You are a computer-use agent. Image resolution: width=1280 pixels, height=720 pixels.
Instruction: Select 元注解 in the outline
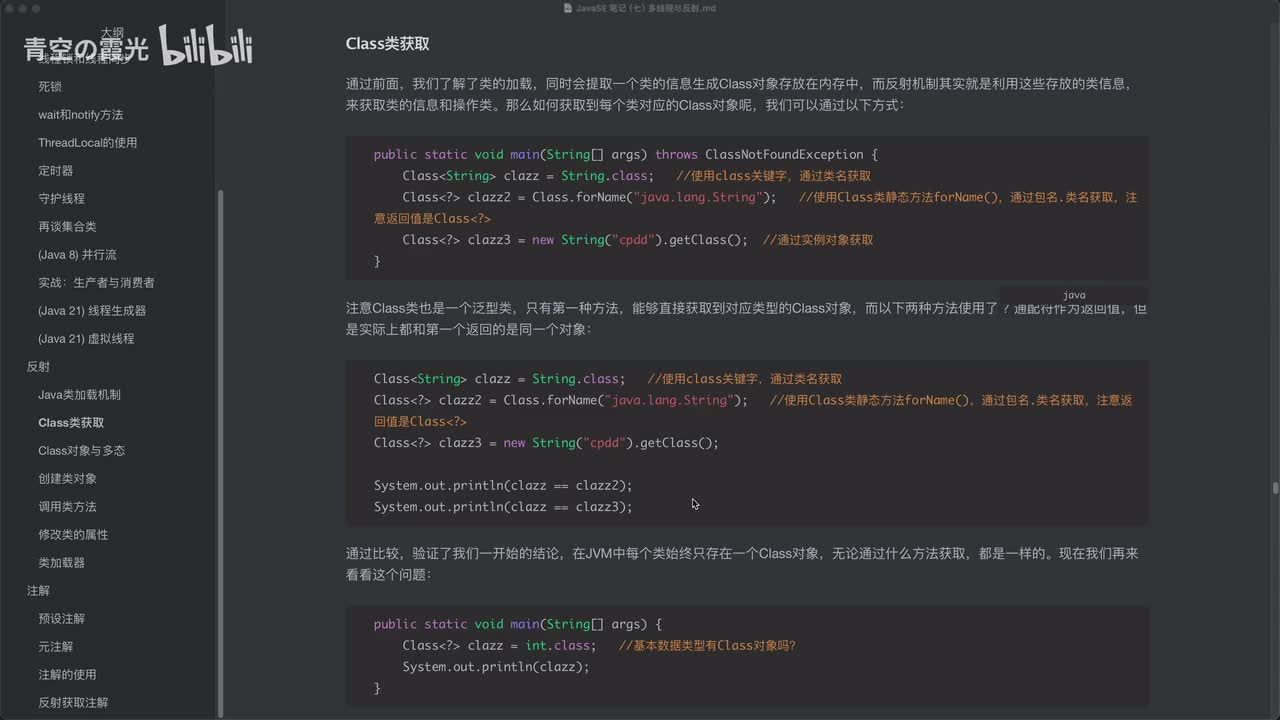click(56, 647)
